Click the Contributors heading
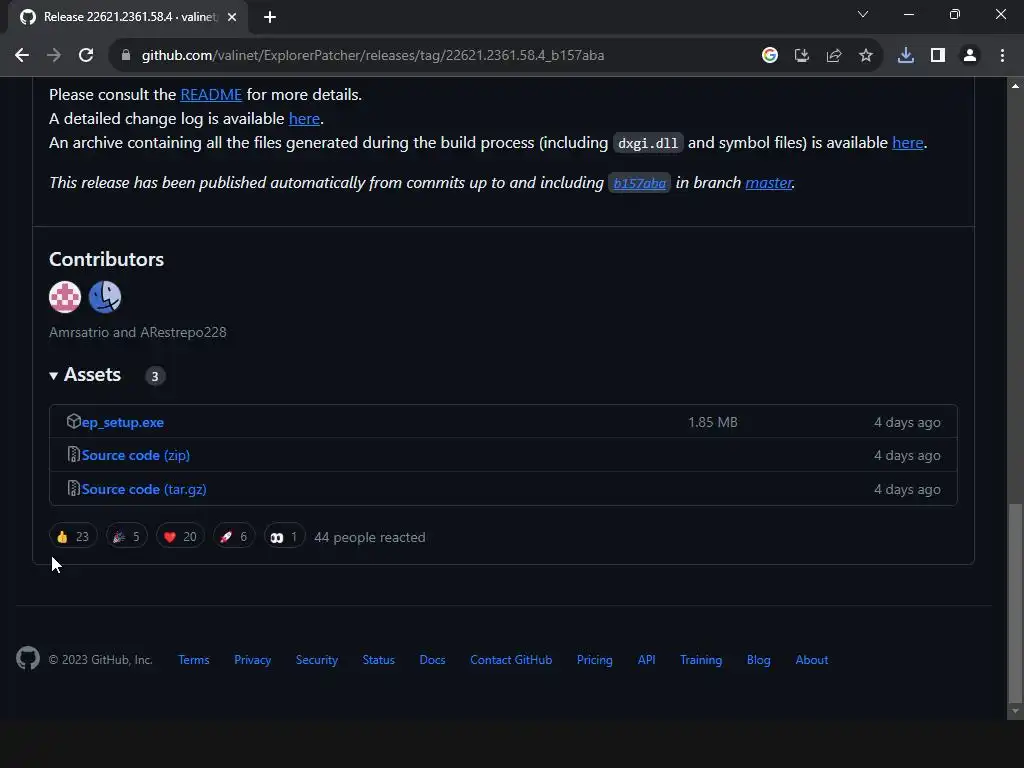 pyautogui.click(x=106, y=259)
